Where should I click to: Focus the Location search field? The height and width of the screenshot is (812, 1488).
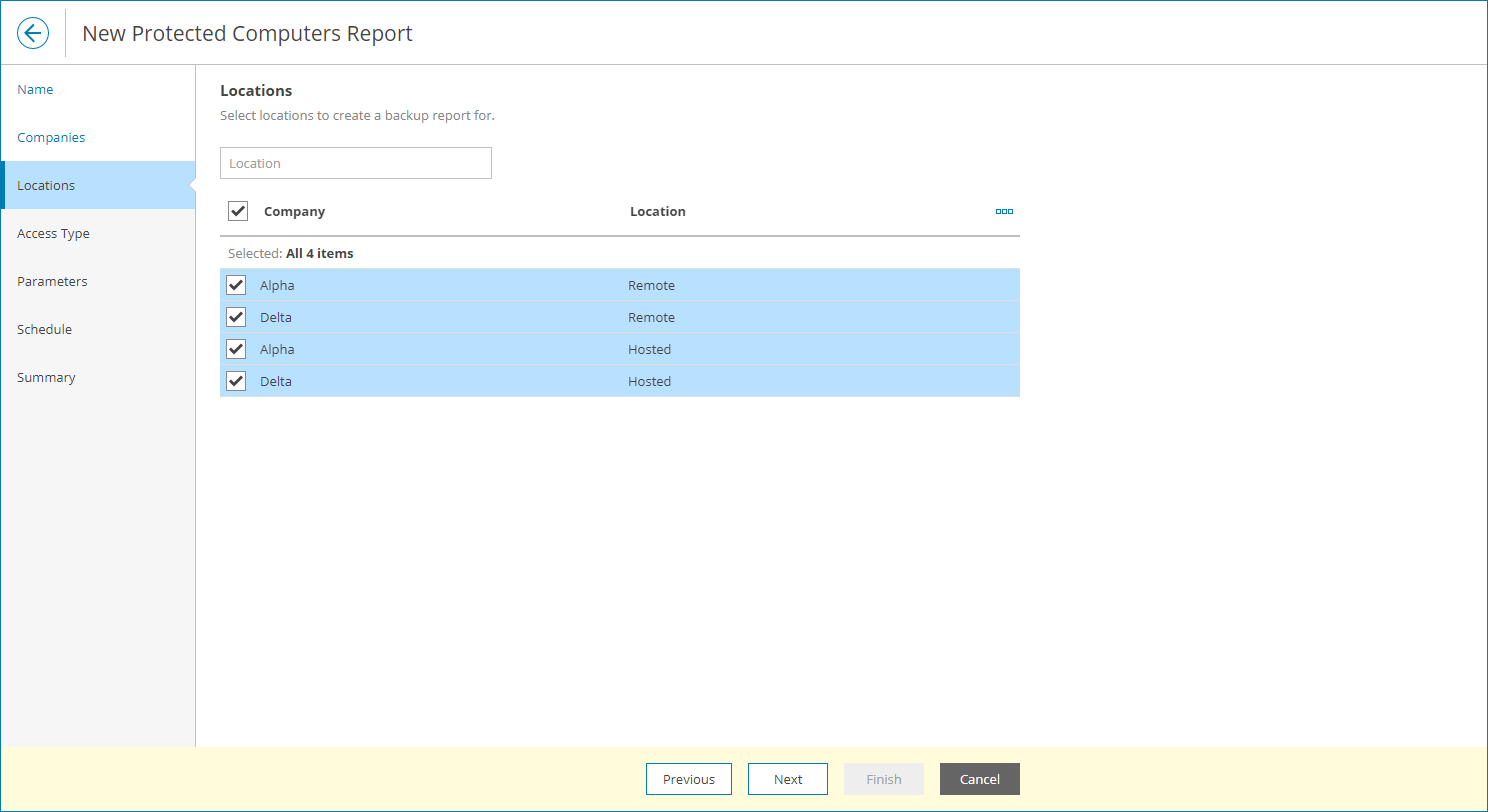click(x=356, y=163)
